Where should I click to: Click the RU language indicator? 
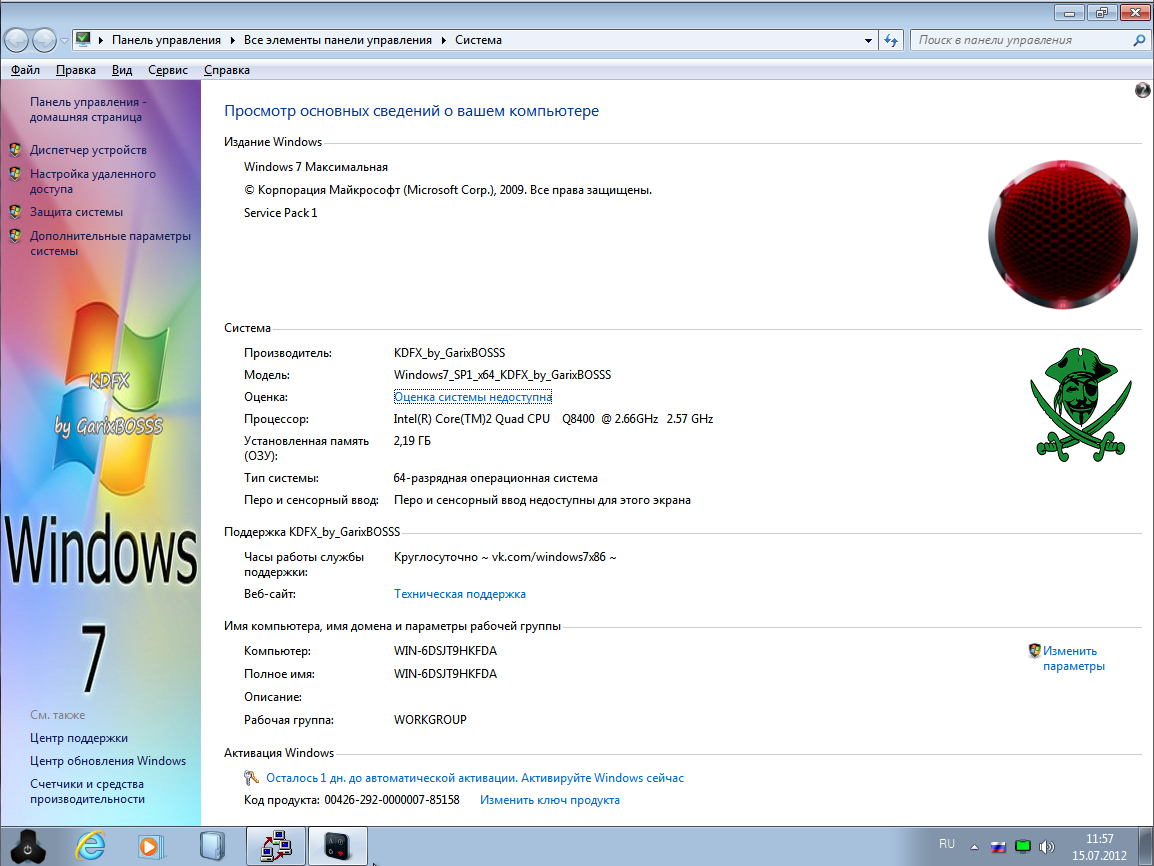946,844
